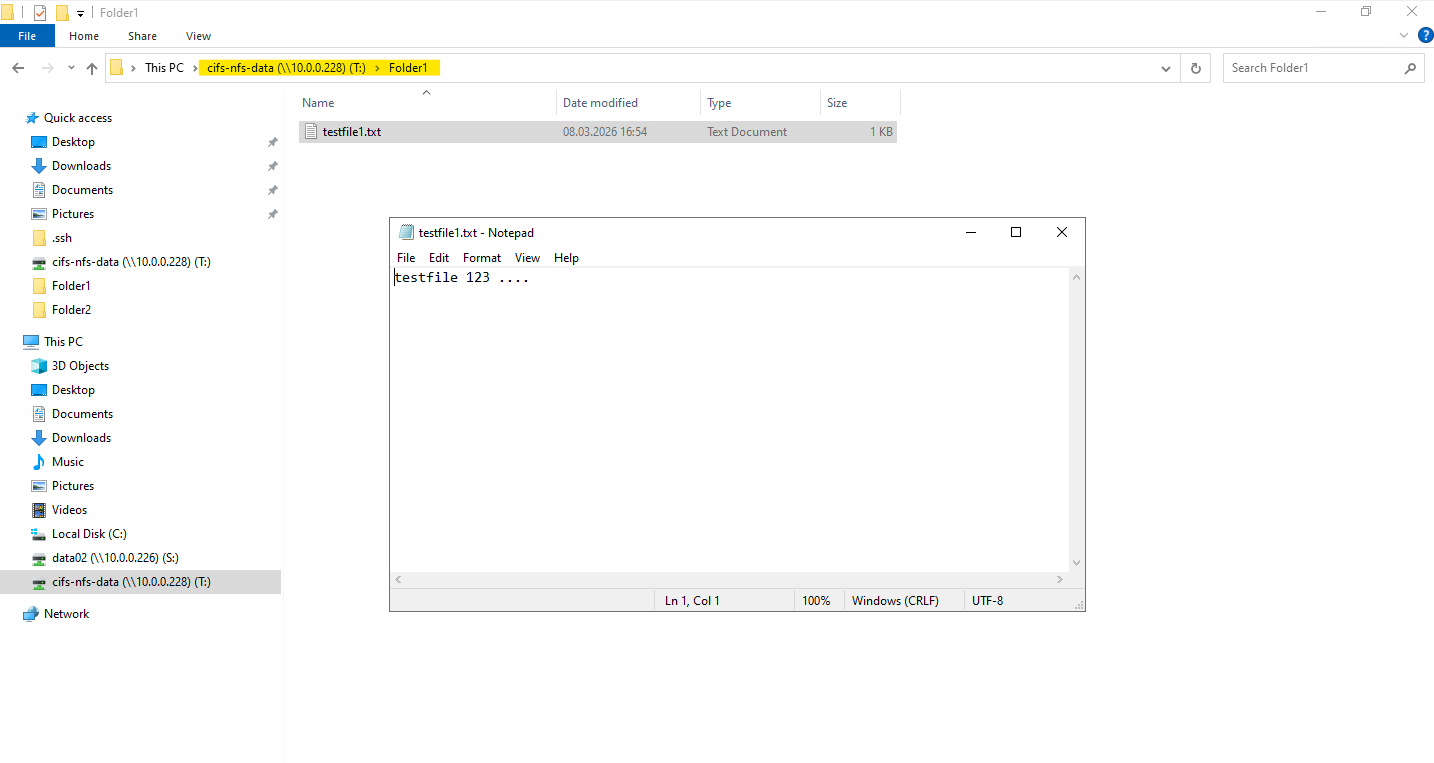Click the Back arrow in Explorer
The width and height of the screenshot is (1434, 763).
coord(18,68)
